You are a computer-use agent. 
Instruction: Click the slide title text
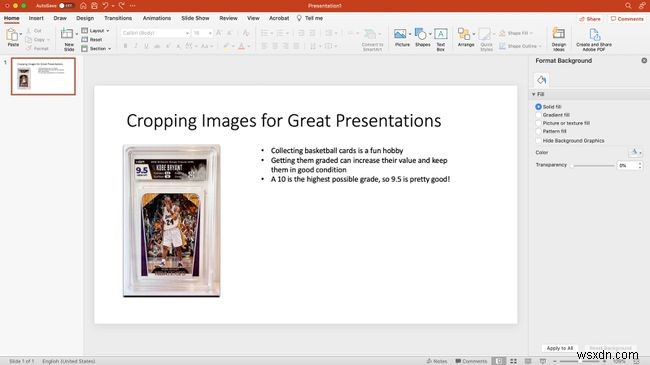(284, 121)
